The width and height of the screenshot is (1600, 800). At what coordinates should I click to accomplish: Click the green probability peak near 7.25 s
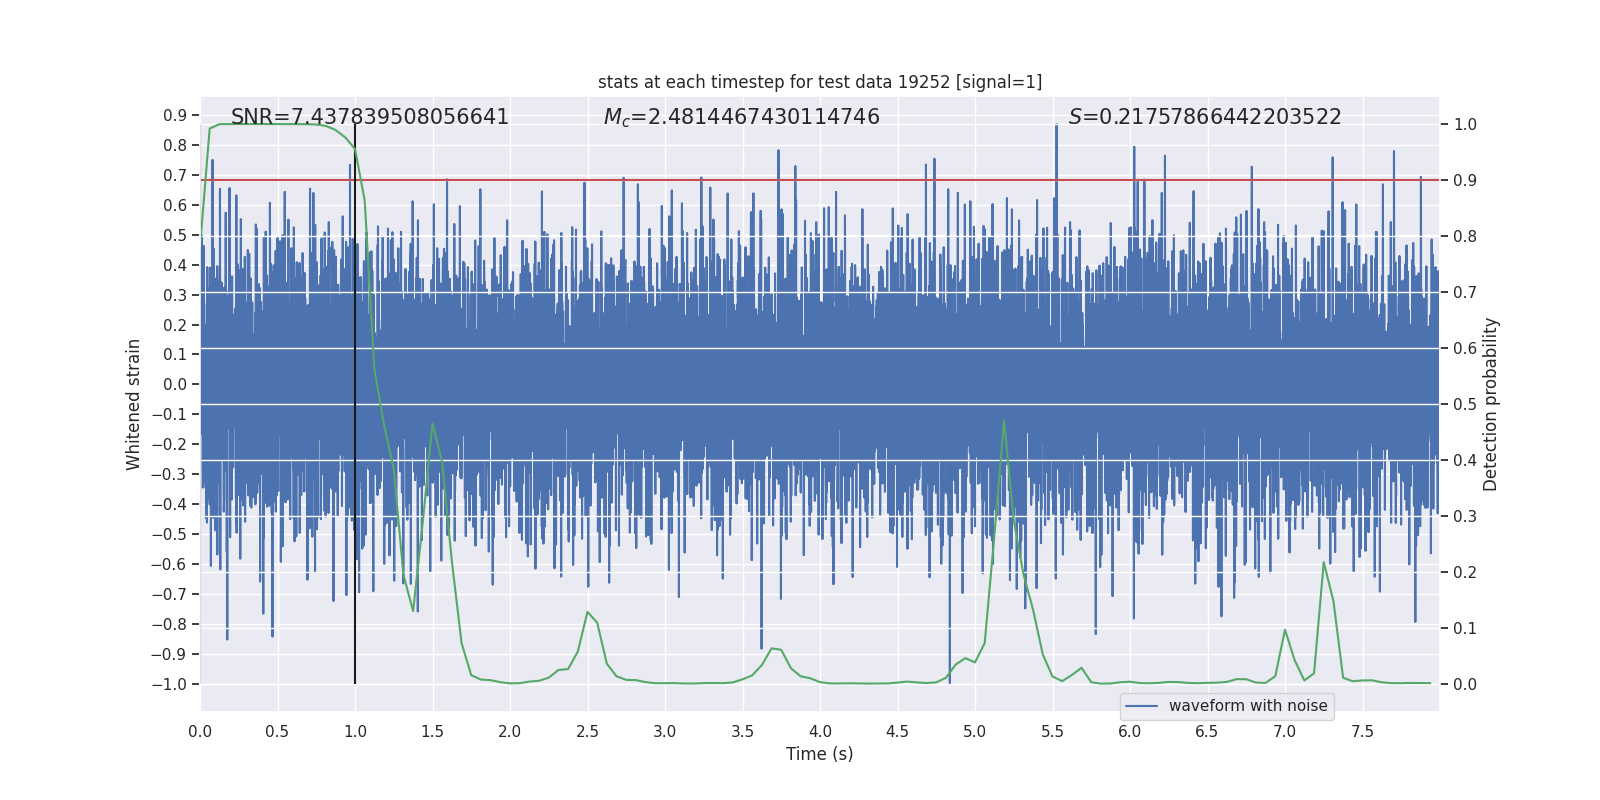[x=1324, y=562]
